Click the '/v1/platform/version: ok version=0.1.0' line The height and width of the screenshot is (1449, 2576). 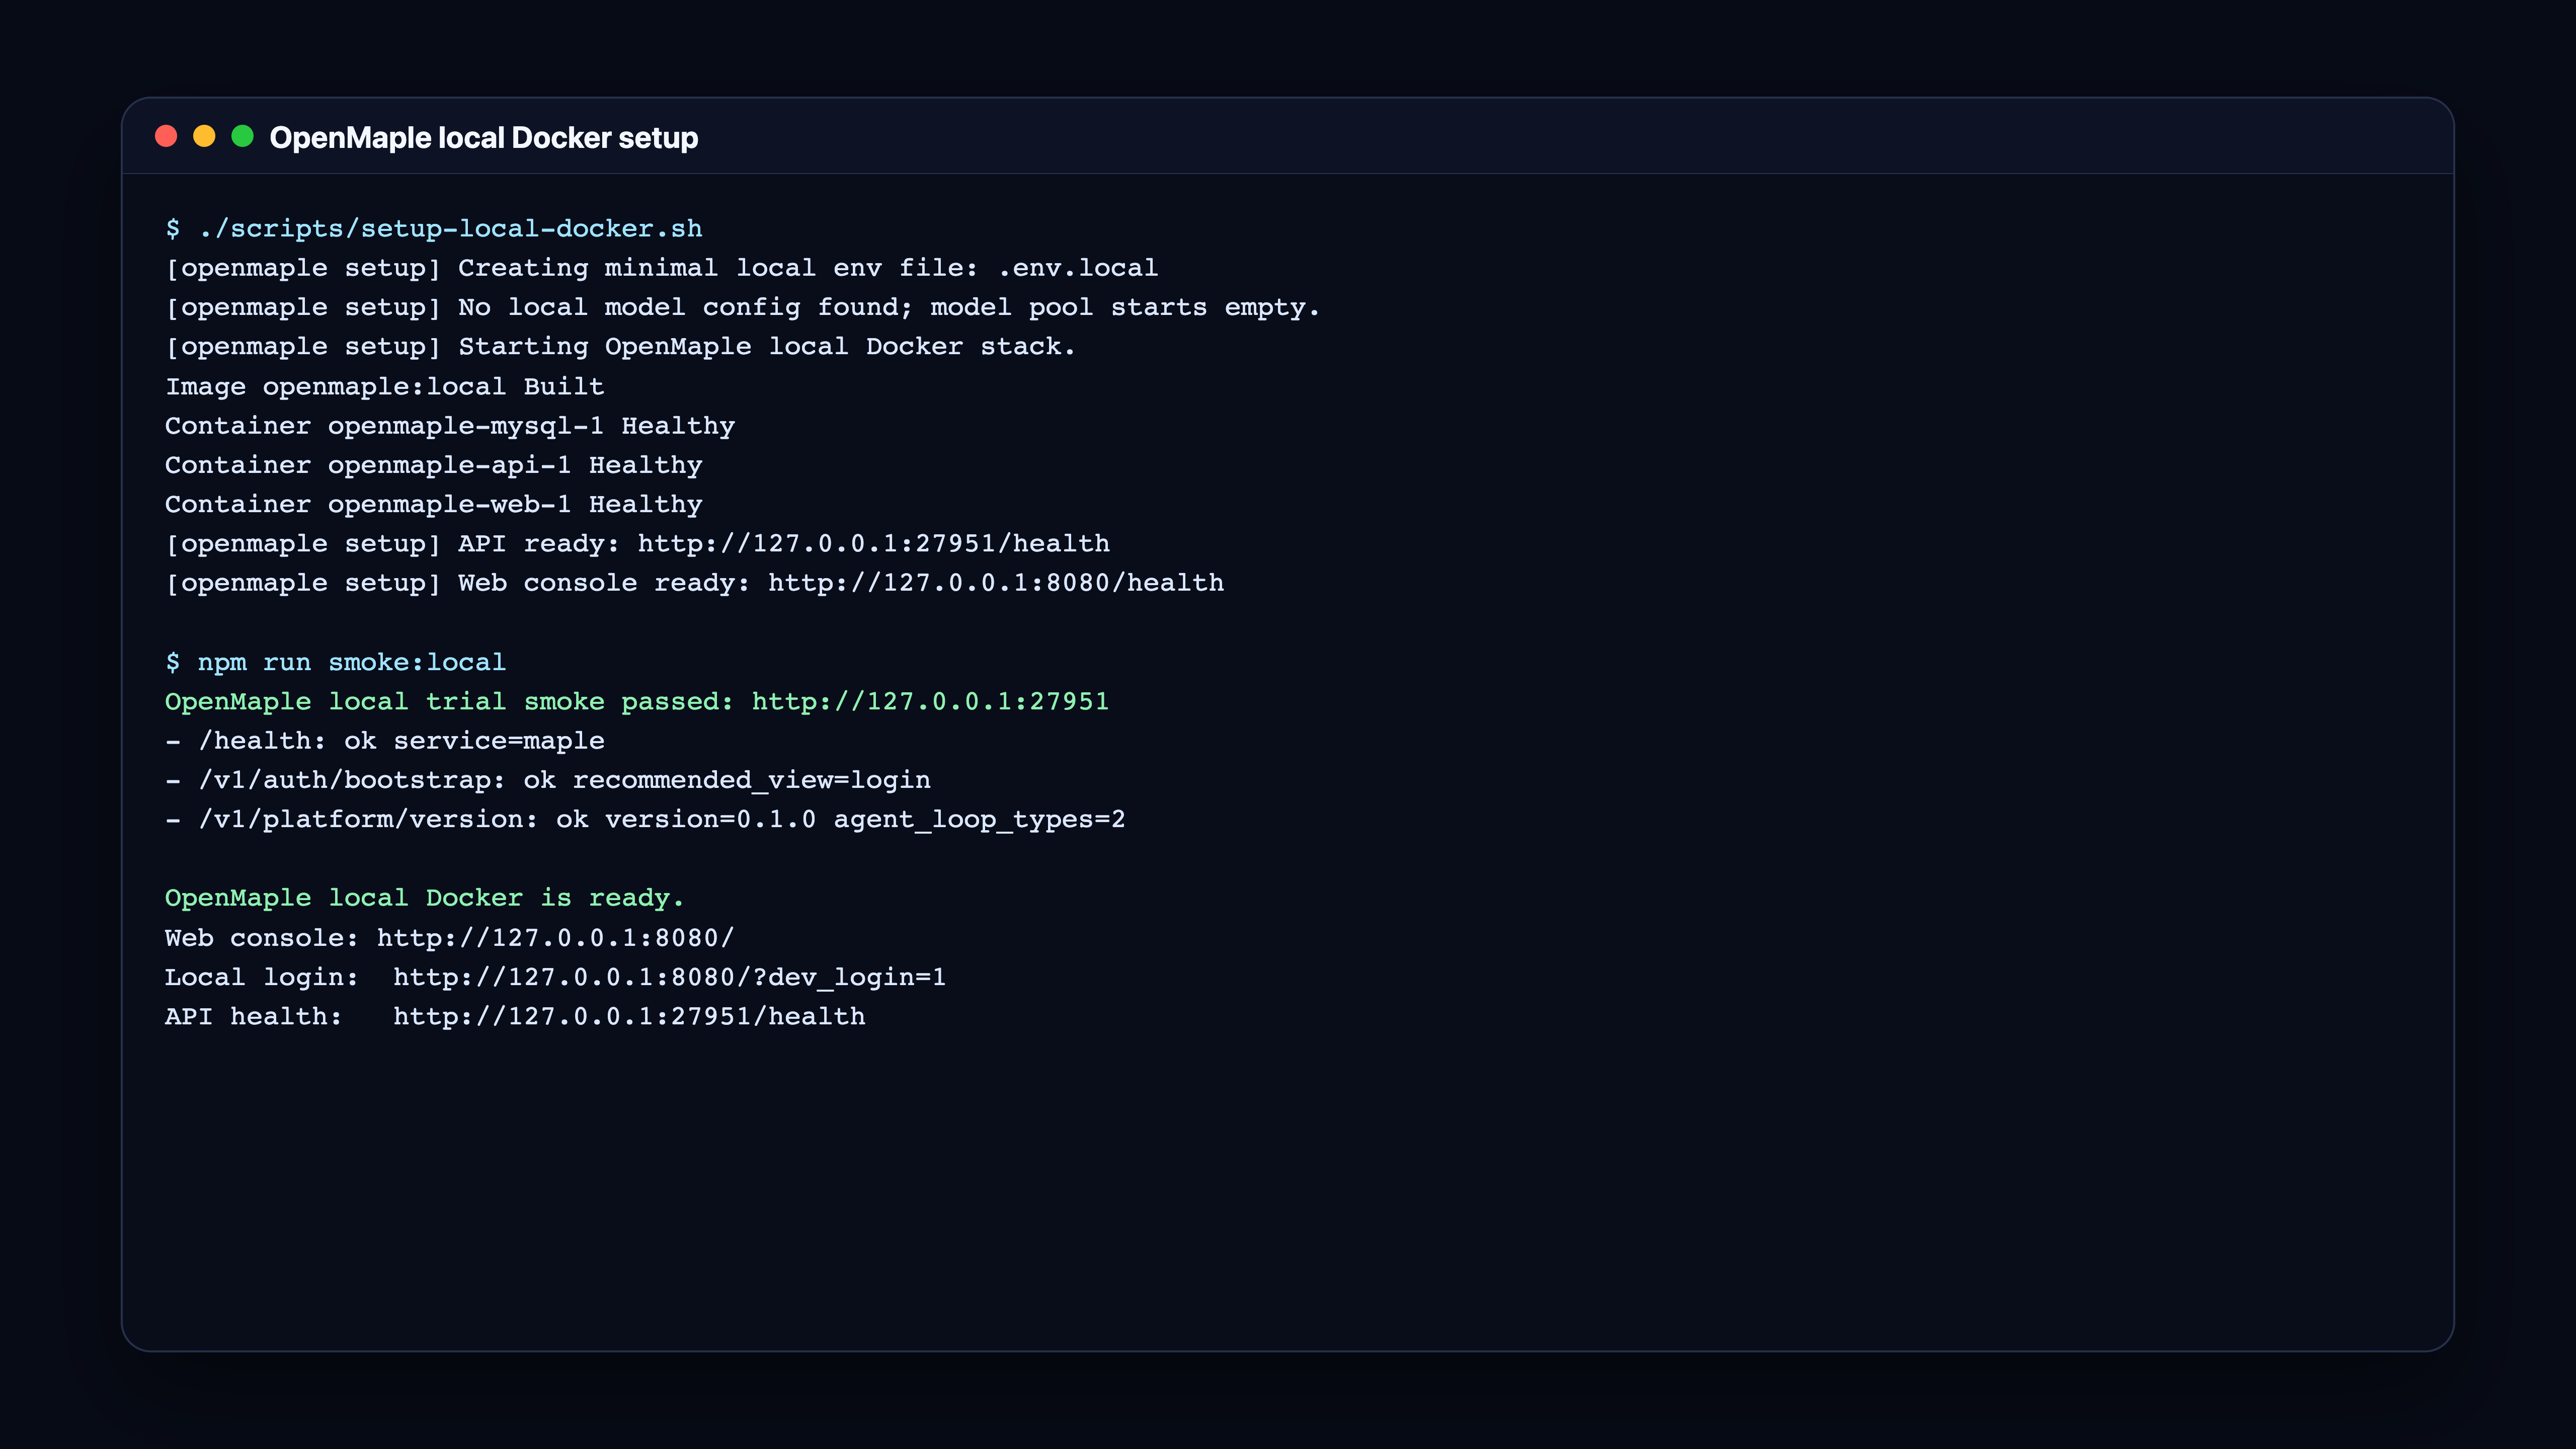(x=646, y=819)
